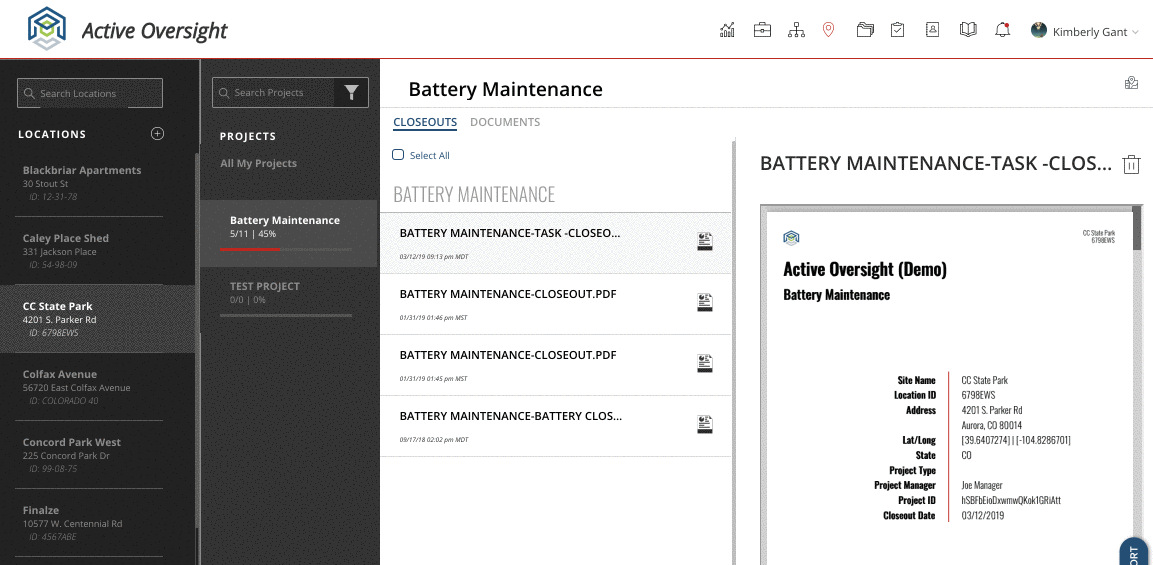Open the analytics chart icon in header
This screenshot has width=1153, height=565.
tap(727, 30)
